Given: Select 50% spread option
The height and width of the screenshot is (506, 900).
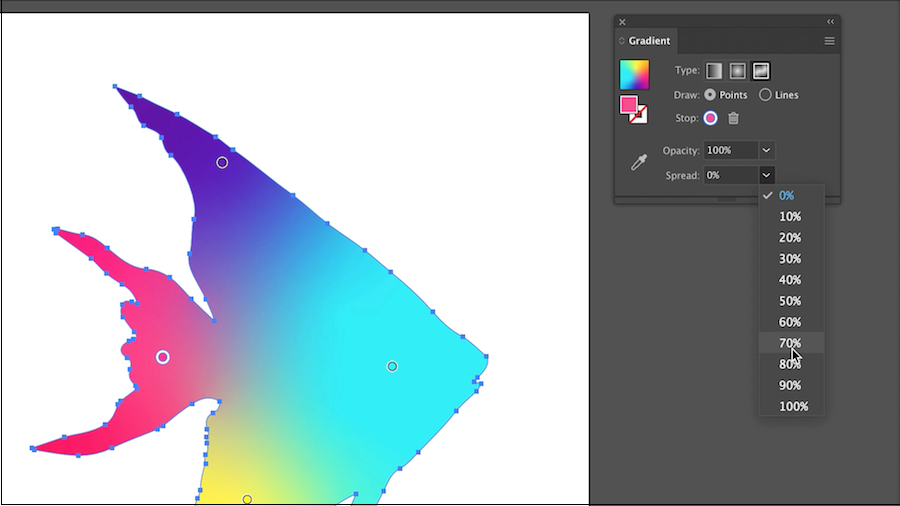Looking at the screenshot, I should 792,301.
